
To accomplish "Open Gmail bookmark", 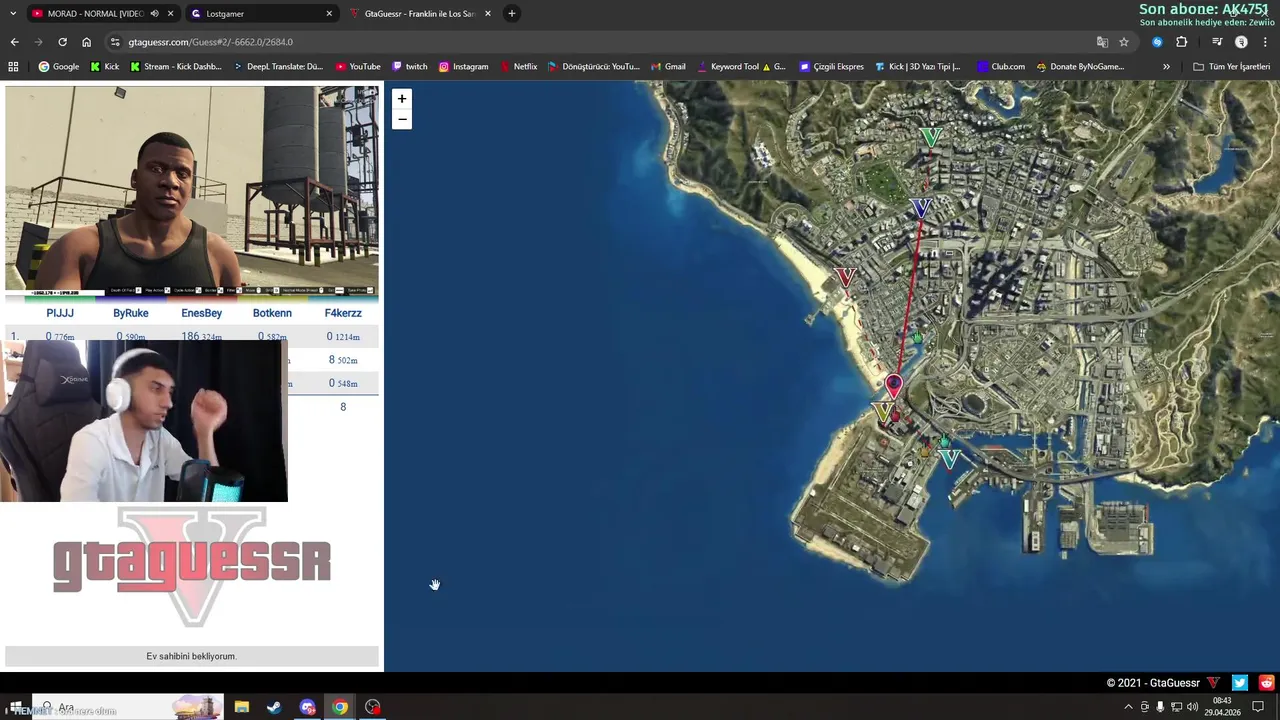I will [668, 67].
